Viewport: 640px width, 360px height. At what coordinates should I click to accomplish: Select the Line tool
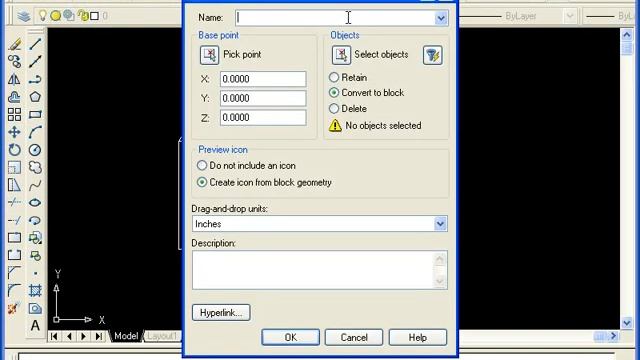coord(35,44)
